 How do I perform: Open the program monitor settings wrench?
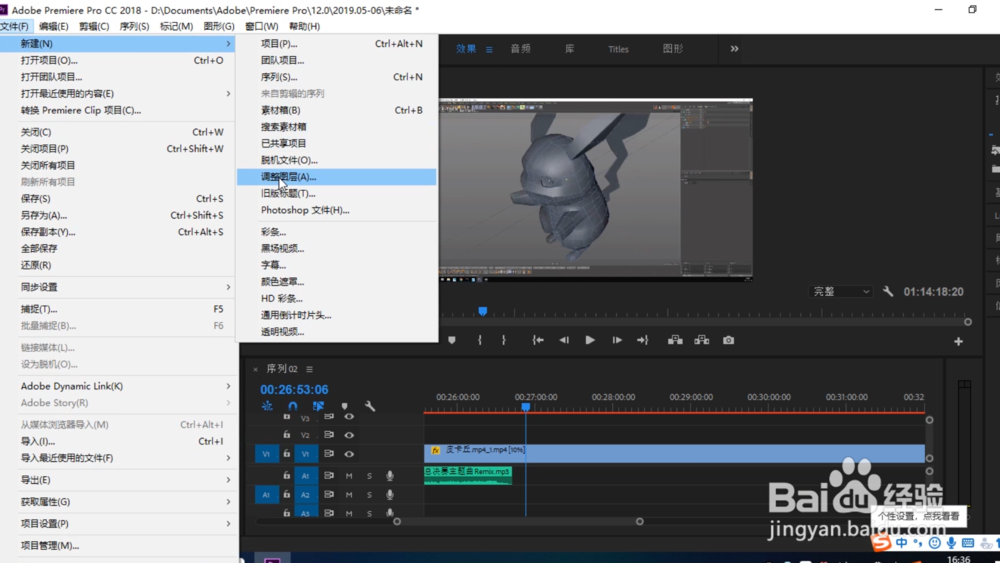(x=888, y=291)
